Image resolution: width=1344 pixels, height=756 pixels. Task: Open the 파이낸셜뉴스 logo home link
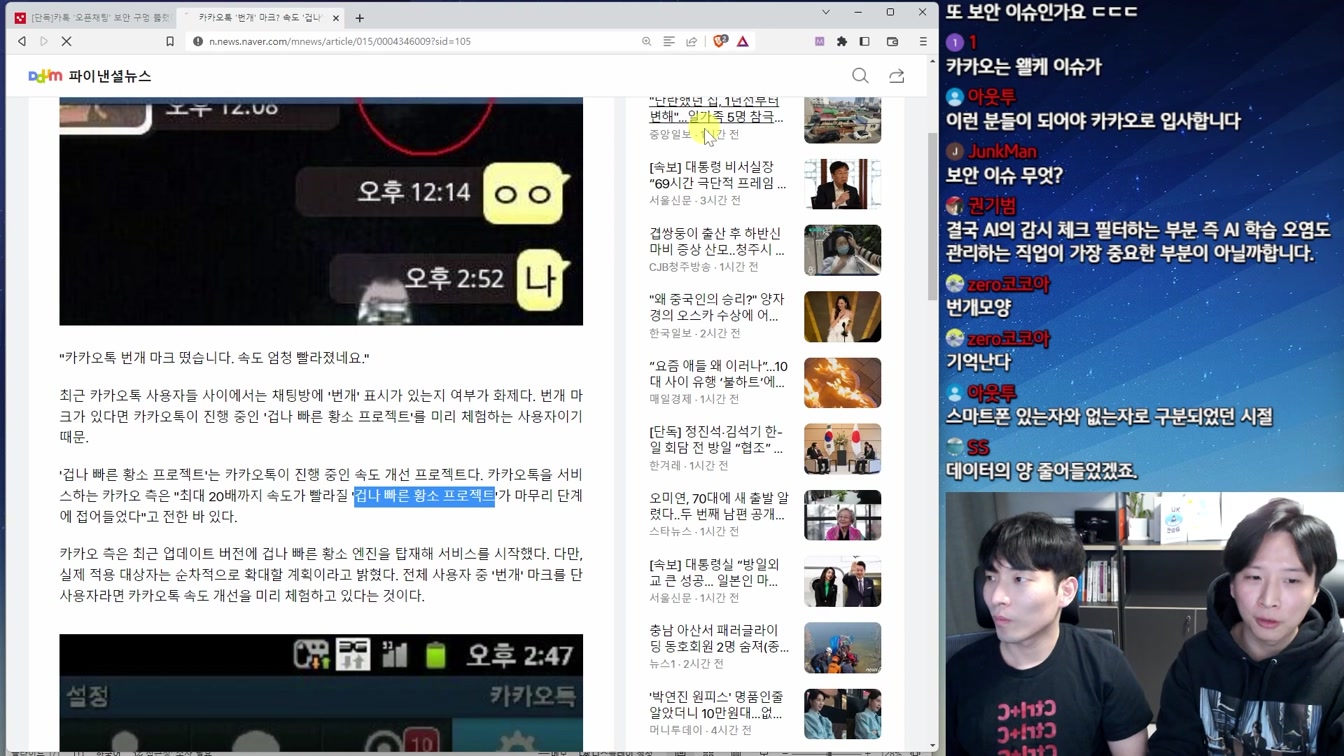[x=90, y=76]
